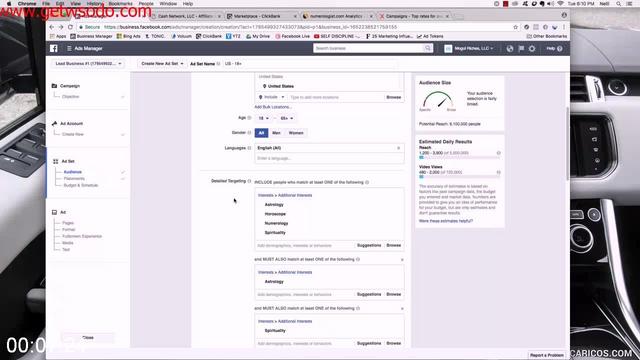The height and width of the screenshot is (360, 640).
Task: Click the Video Views estimate progress bar
Action: click(x=459, y=177)
